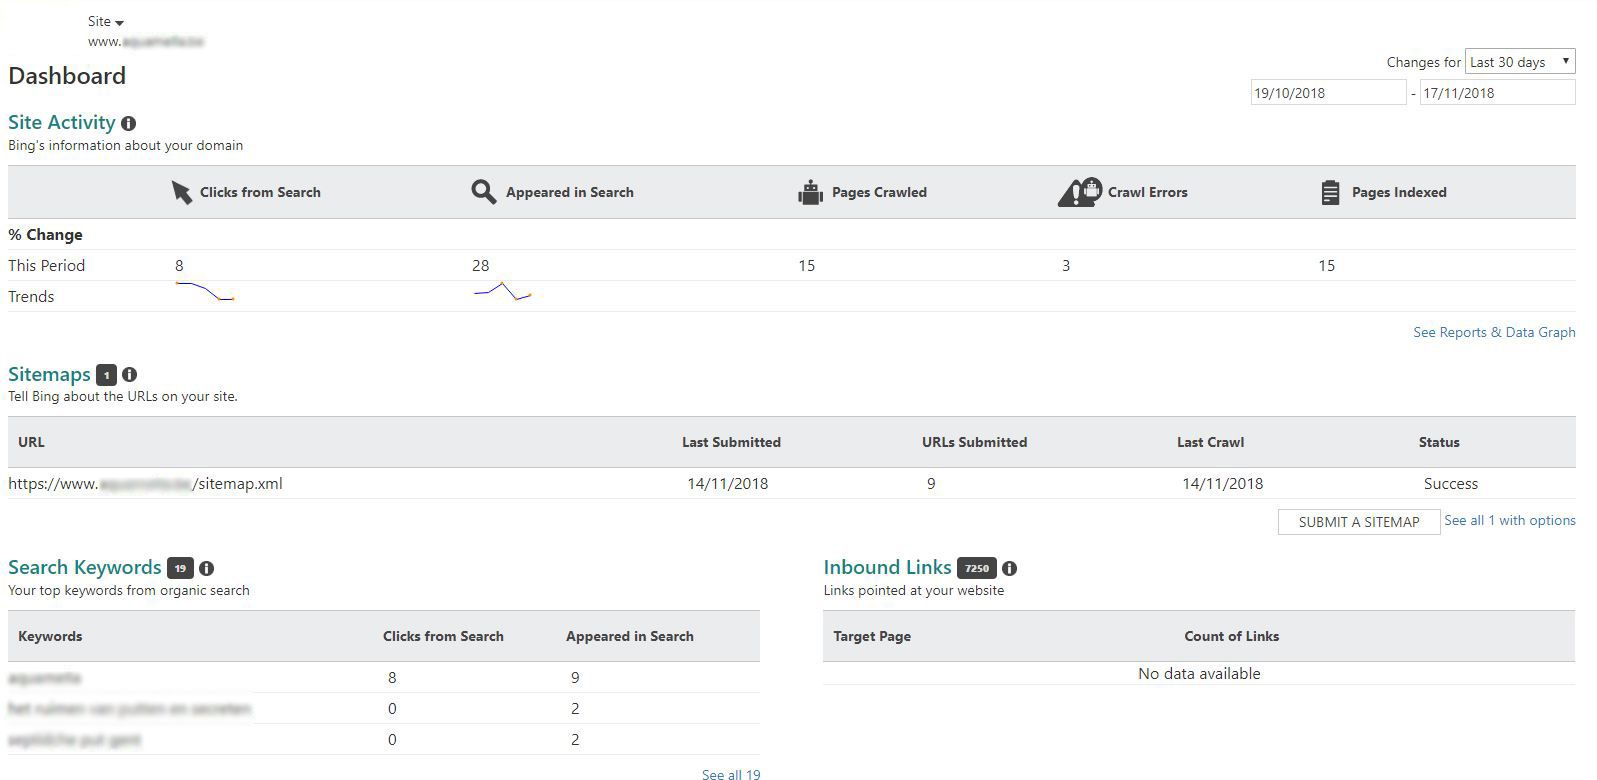
Task: Click the Search Keywords info icon
Action: click(x=206, y=568)
